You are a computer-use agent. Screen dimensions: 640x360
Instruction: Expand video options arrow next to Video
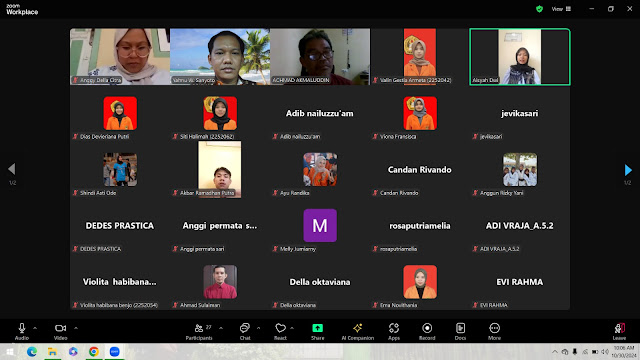click(76, 328)
